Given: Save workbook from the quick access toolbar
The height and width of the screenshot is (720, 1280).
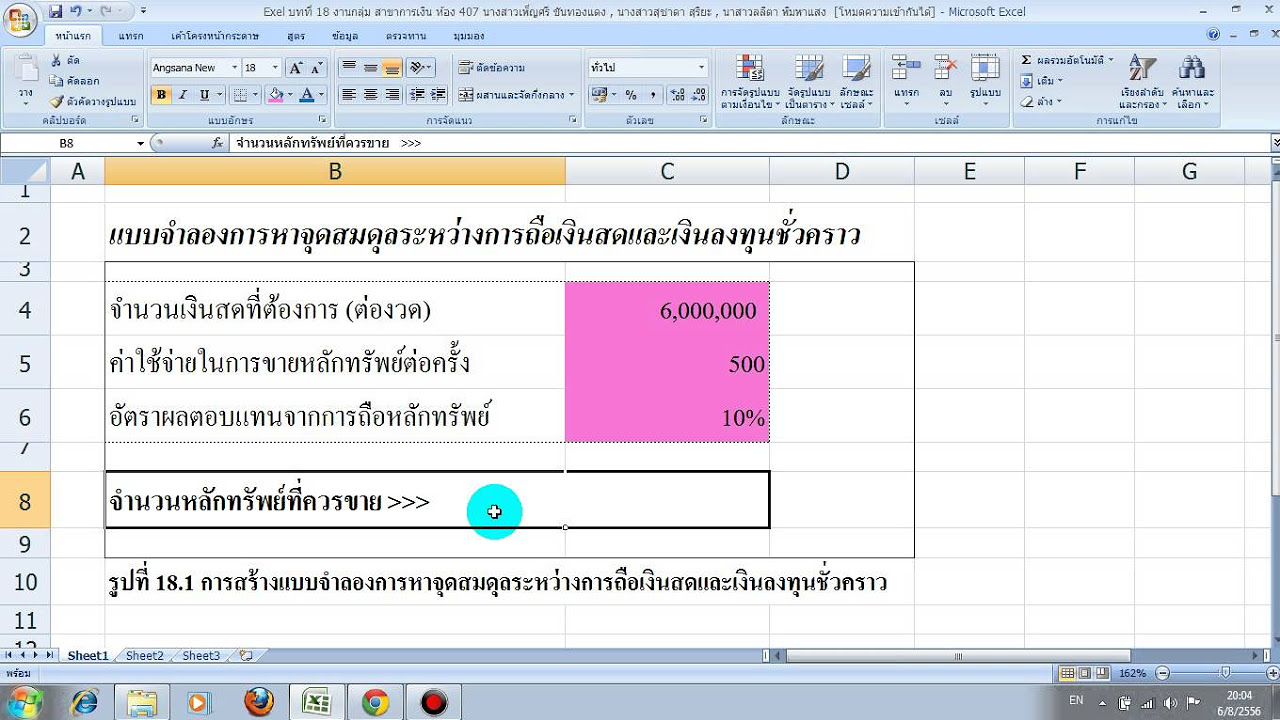Looking at the screenshot, I should click(x=55, y=11).
